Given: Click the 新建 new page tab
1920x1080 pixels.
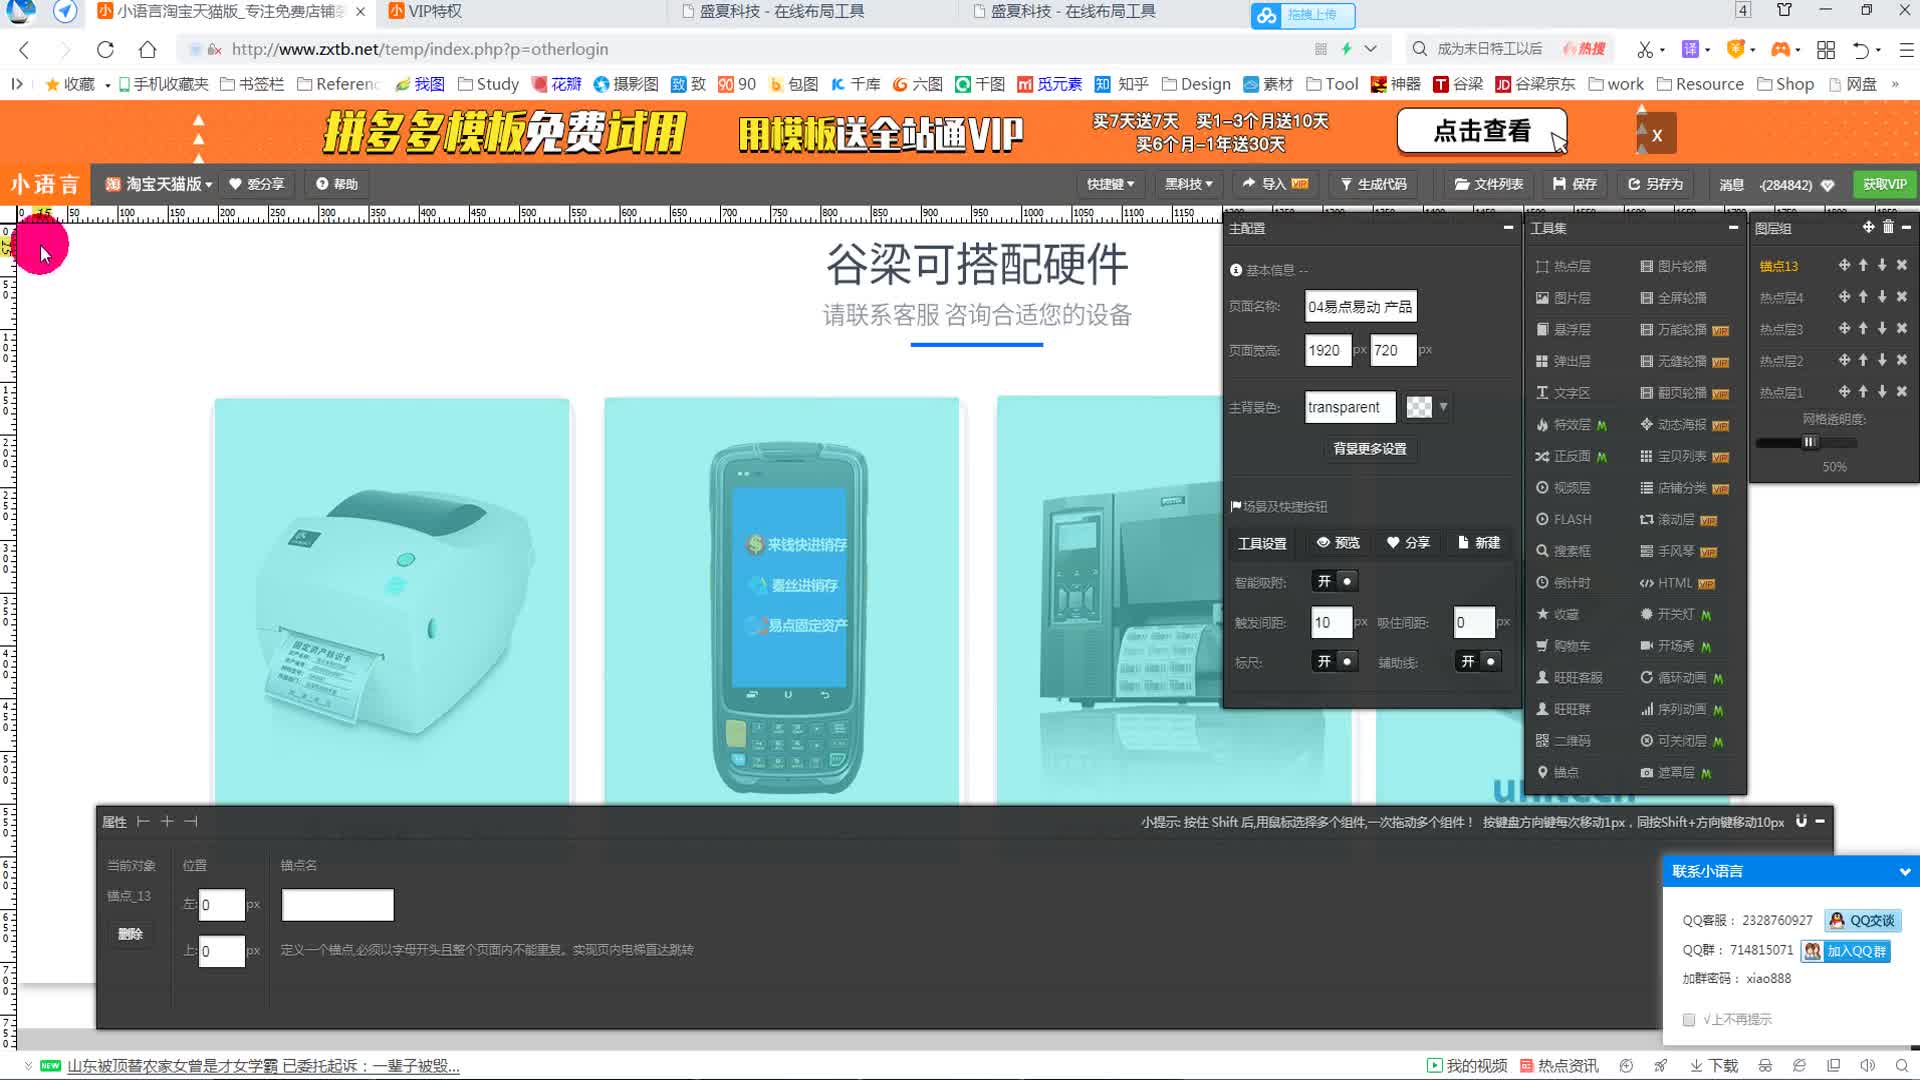Looking at the screenshot, I should pyautogui.click(x=1479, y=543).
